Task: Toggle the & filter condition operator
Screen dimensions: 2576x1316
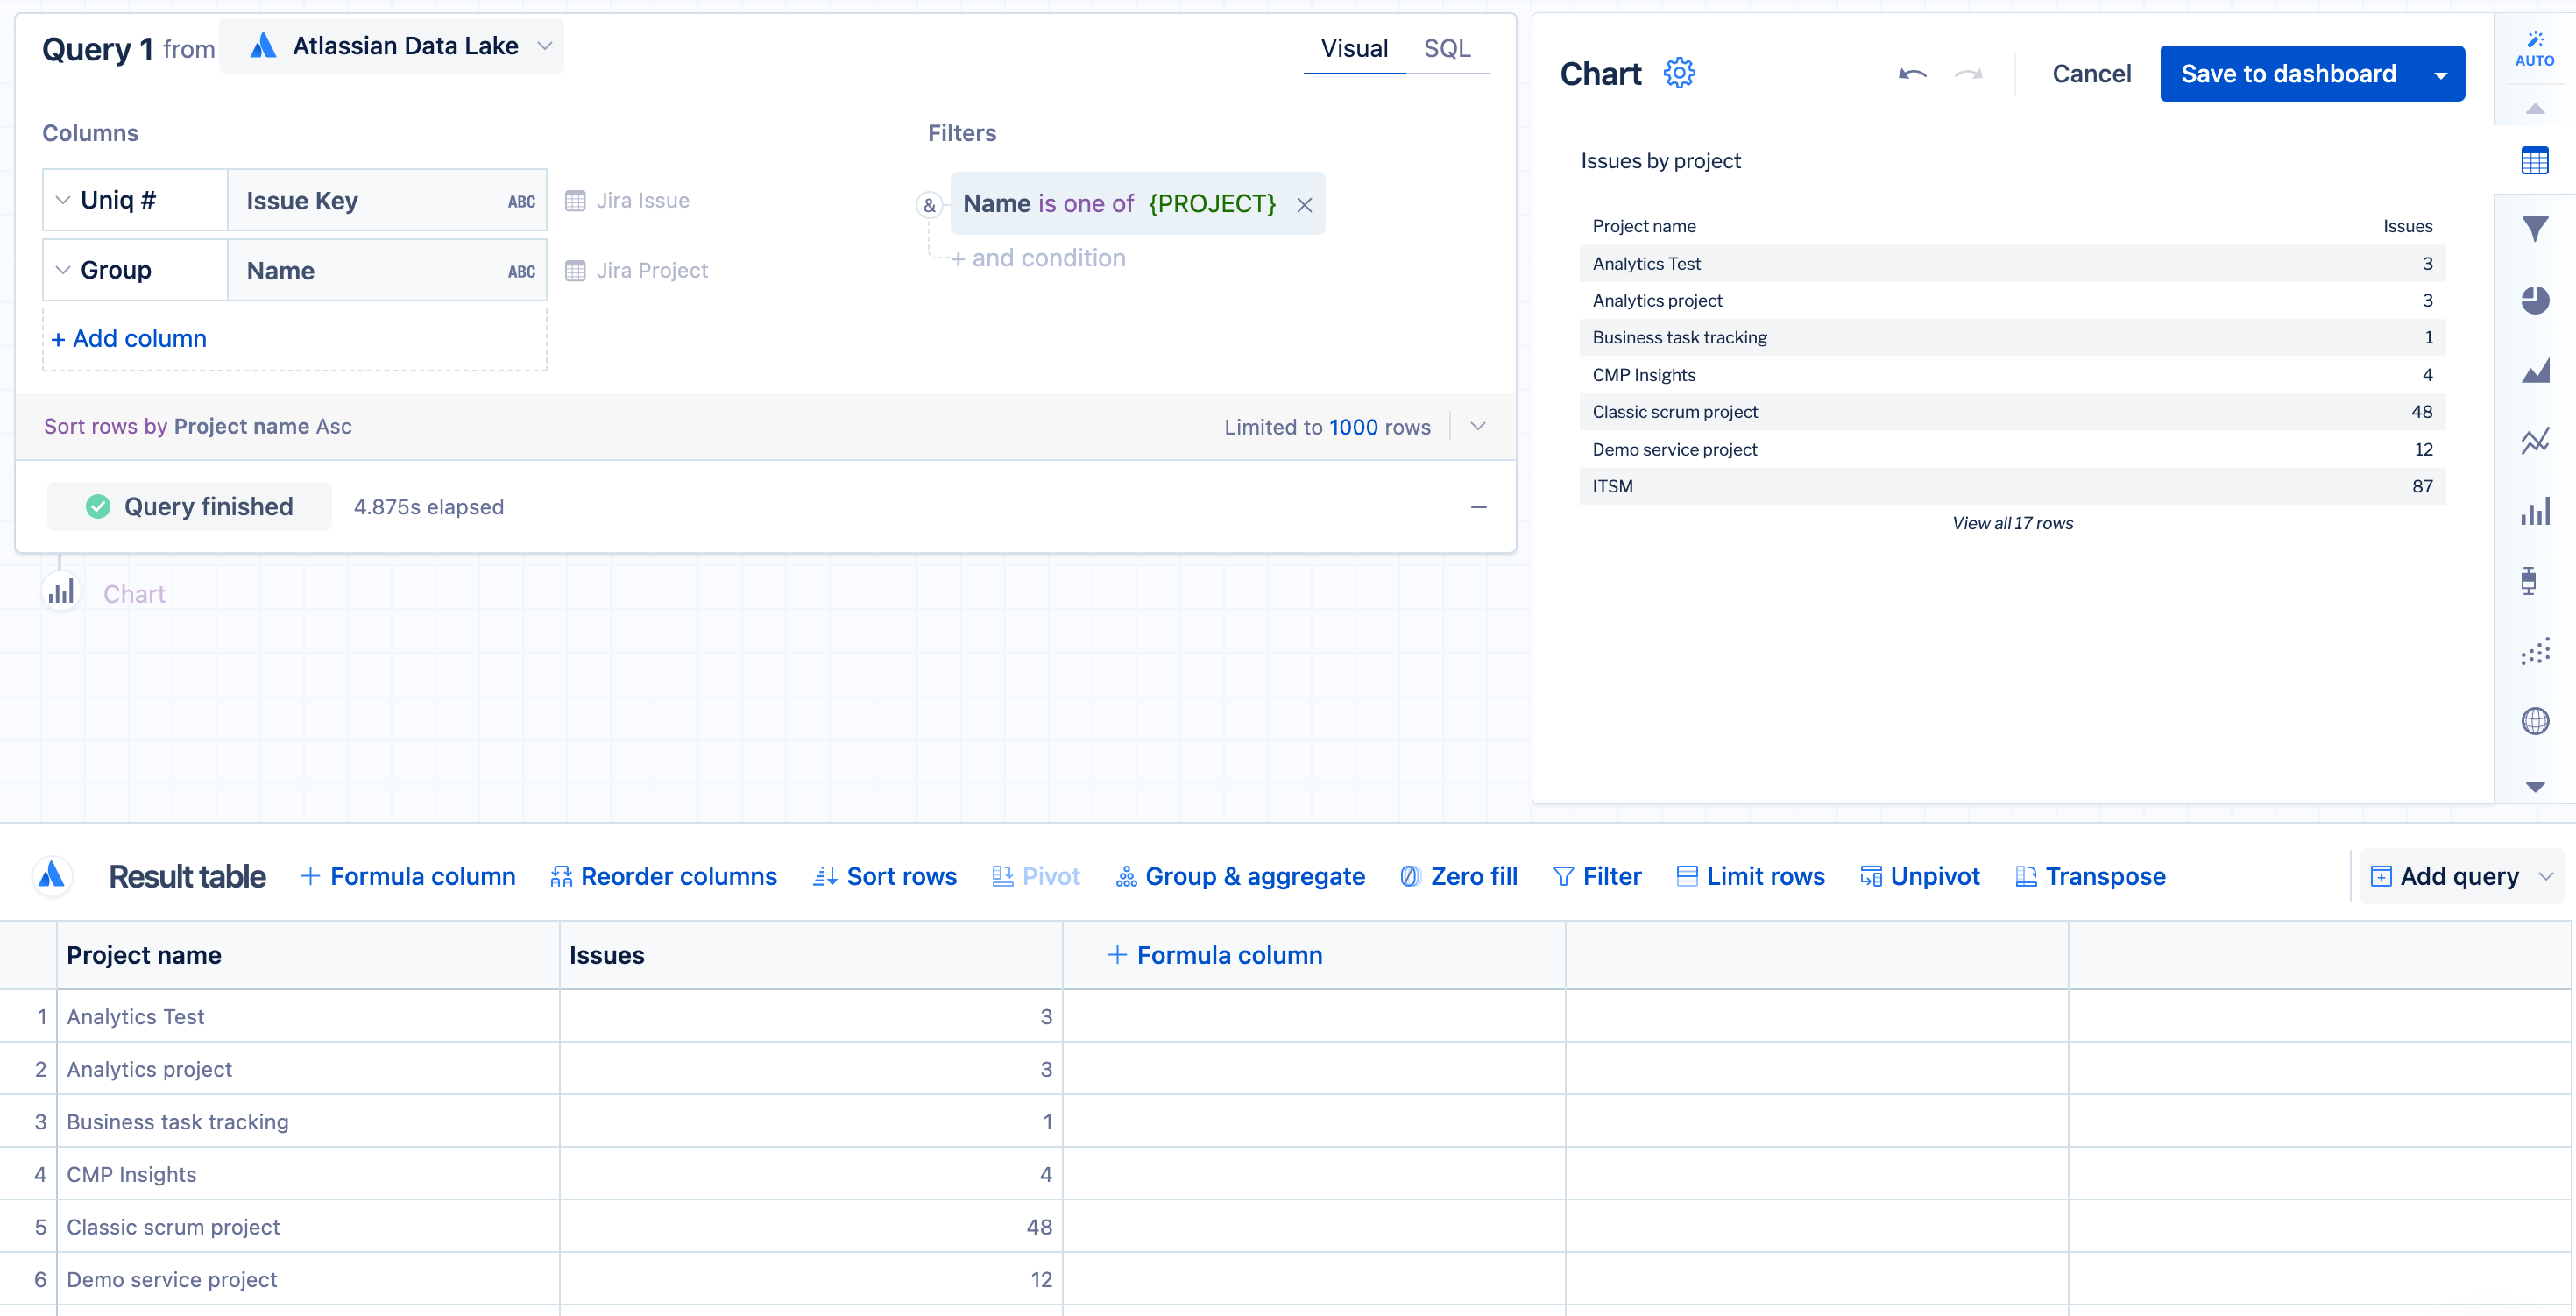Action: click(929, 205)
